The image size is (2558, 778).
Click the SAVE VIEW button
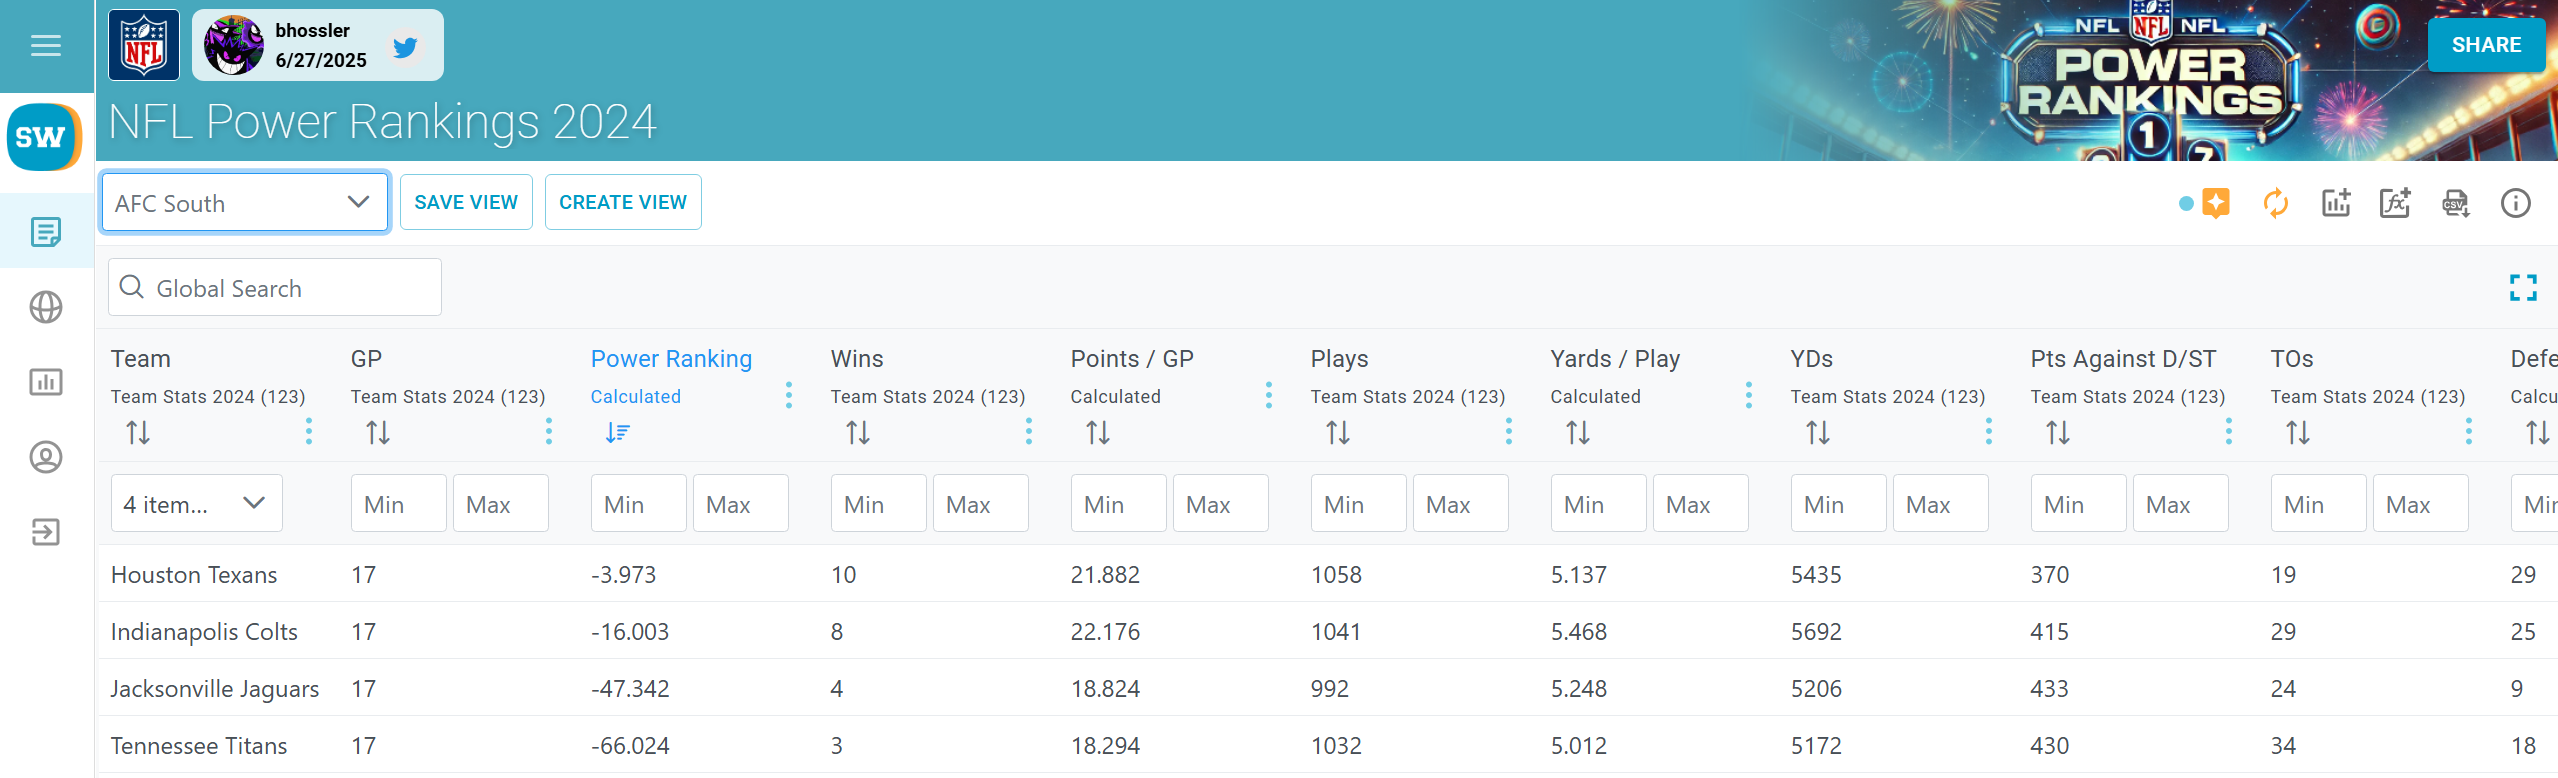[466, 202]
